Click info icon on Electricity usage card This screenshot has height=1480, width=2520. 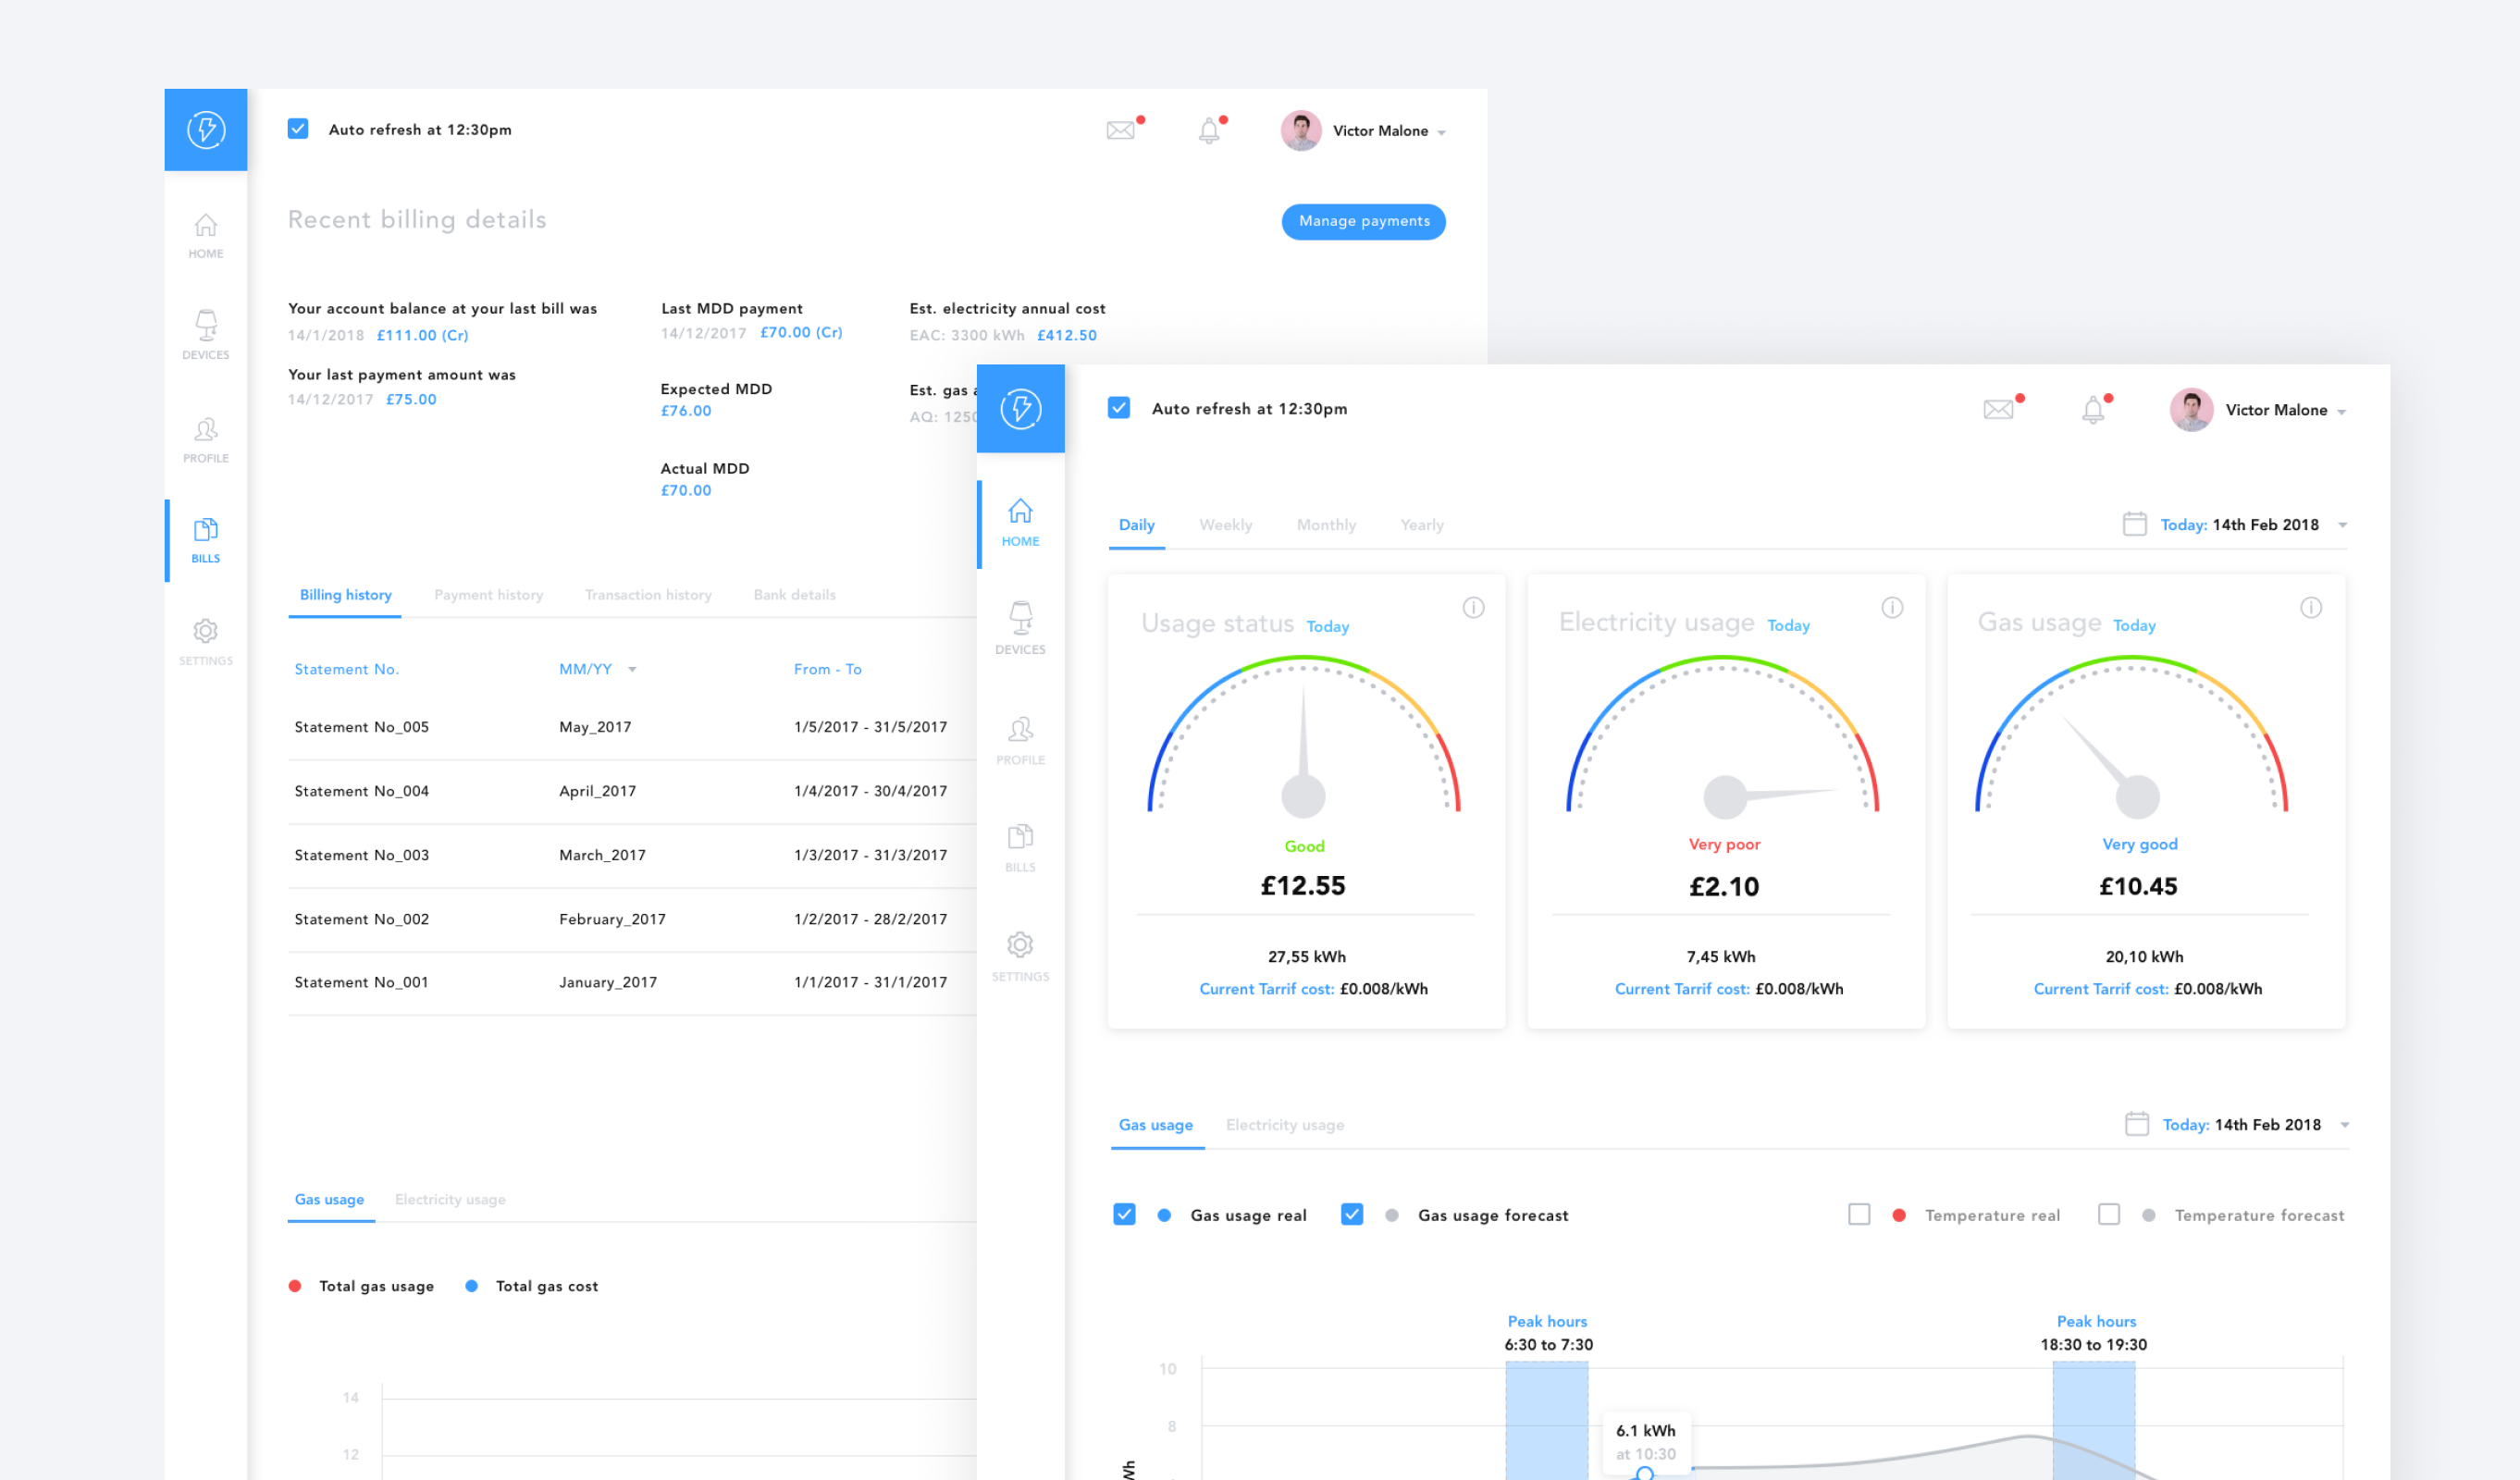pos(1892,608)
